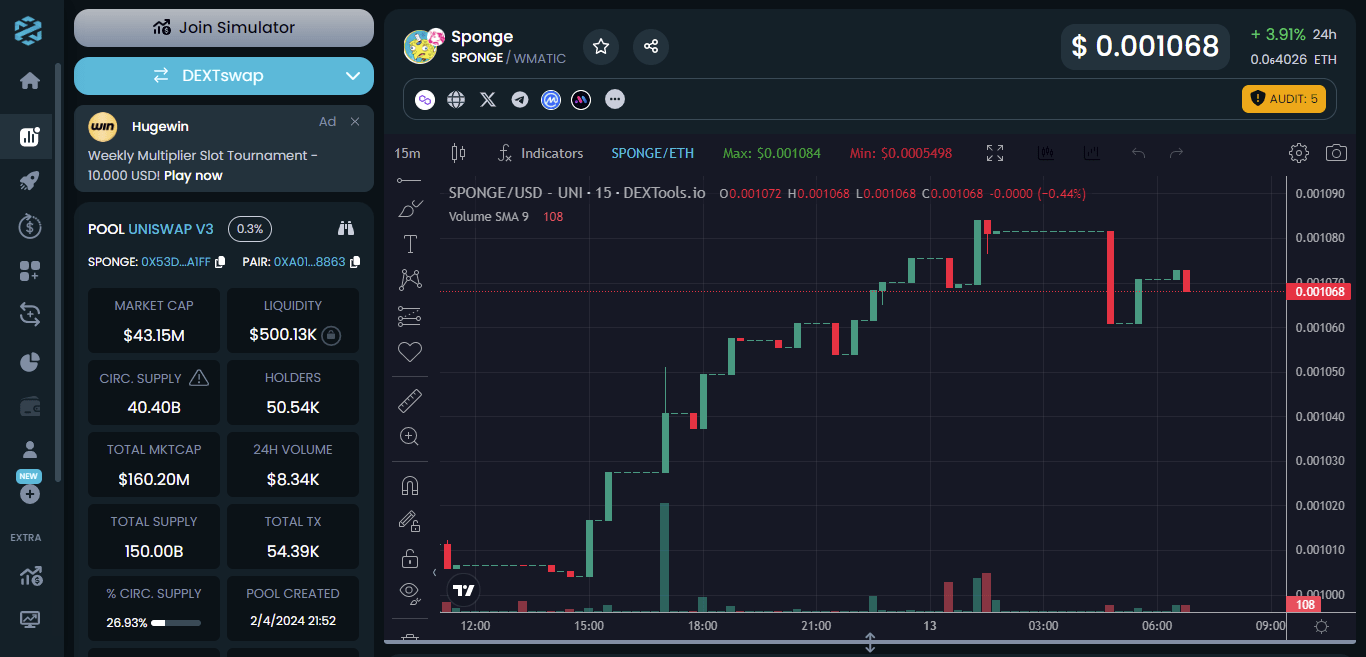Click the Play now ad link
The width and height of the screenshot is (1366, 657).
194,175
